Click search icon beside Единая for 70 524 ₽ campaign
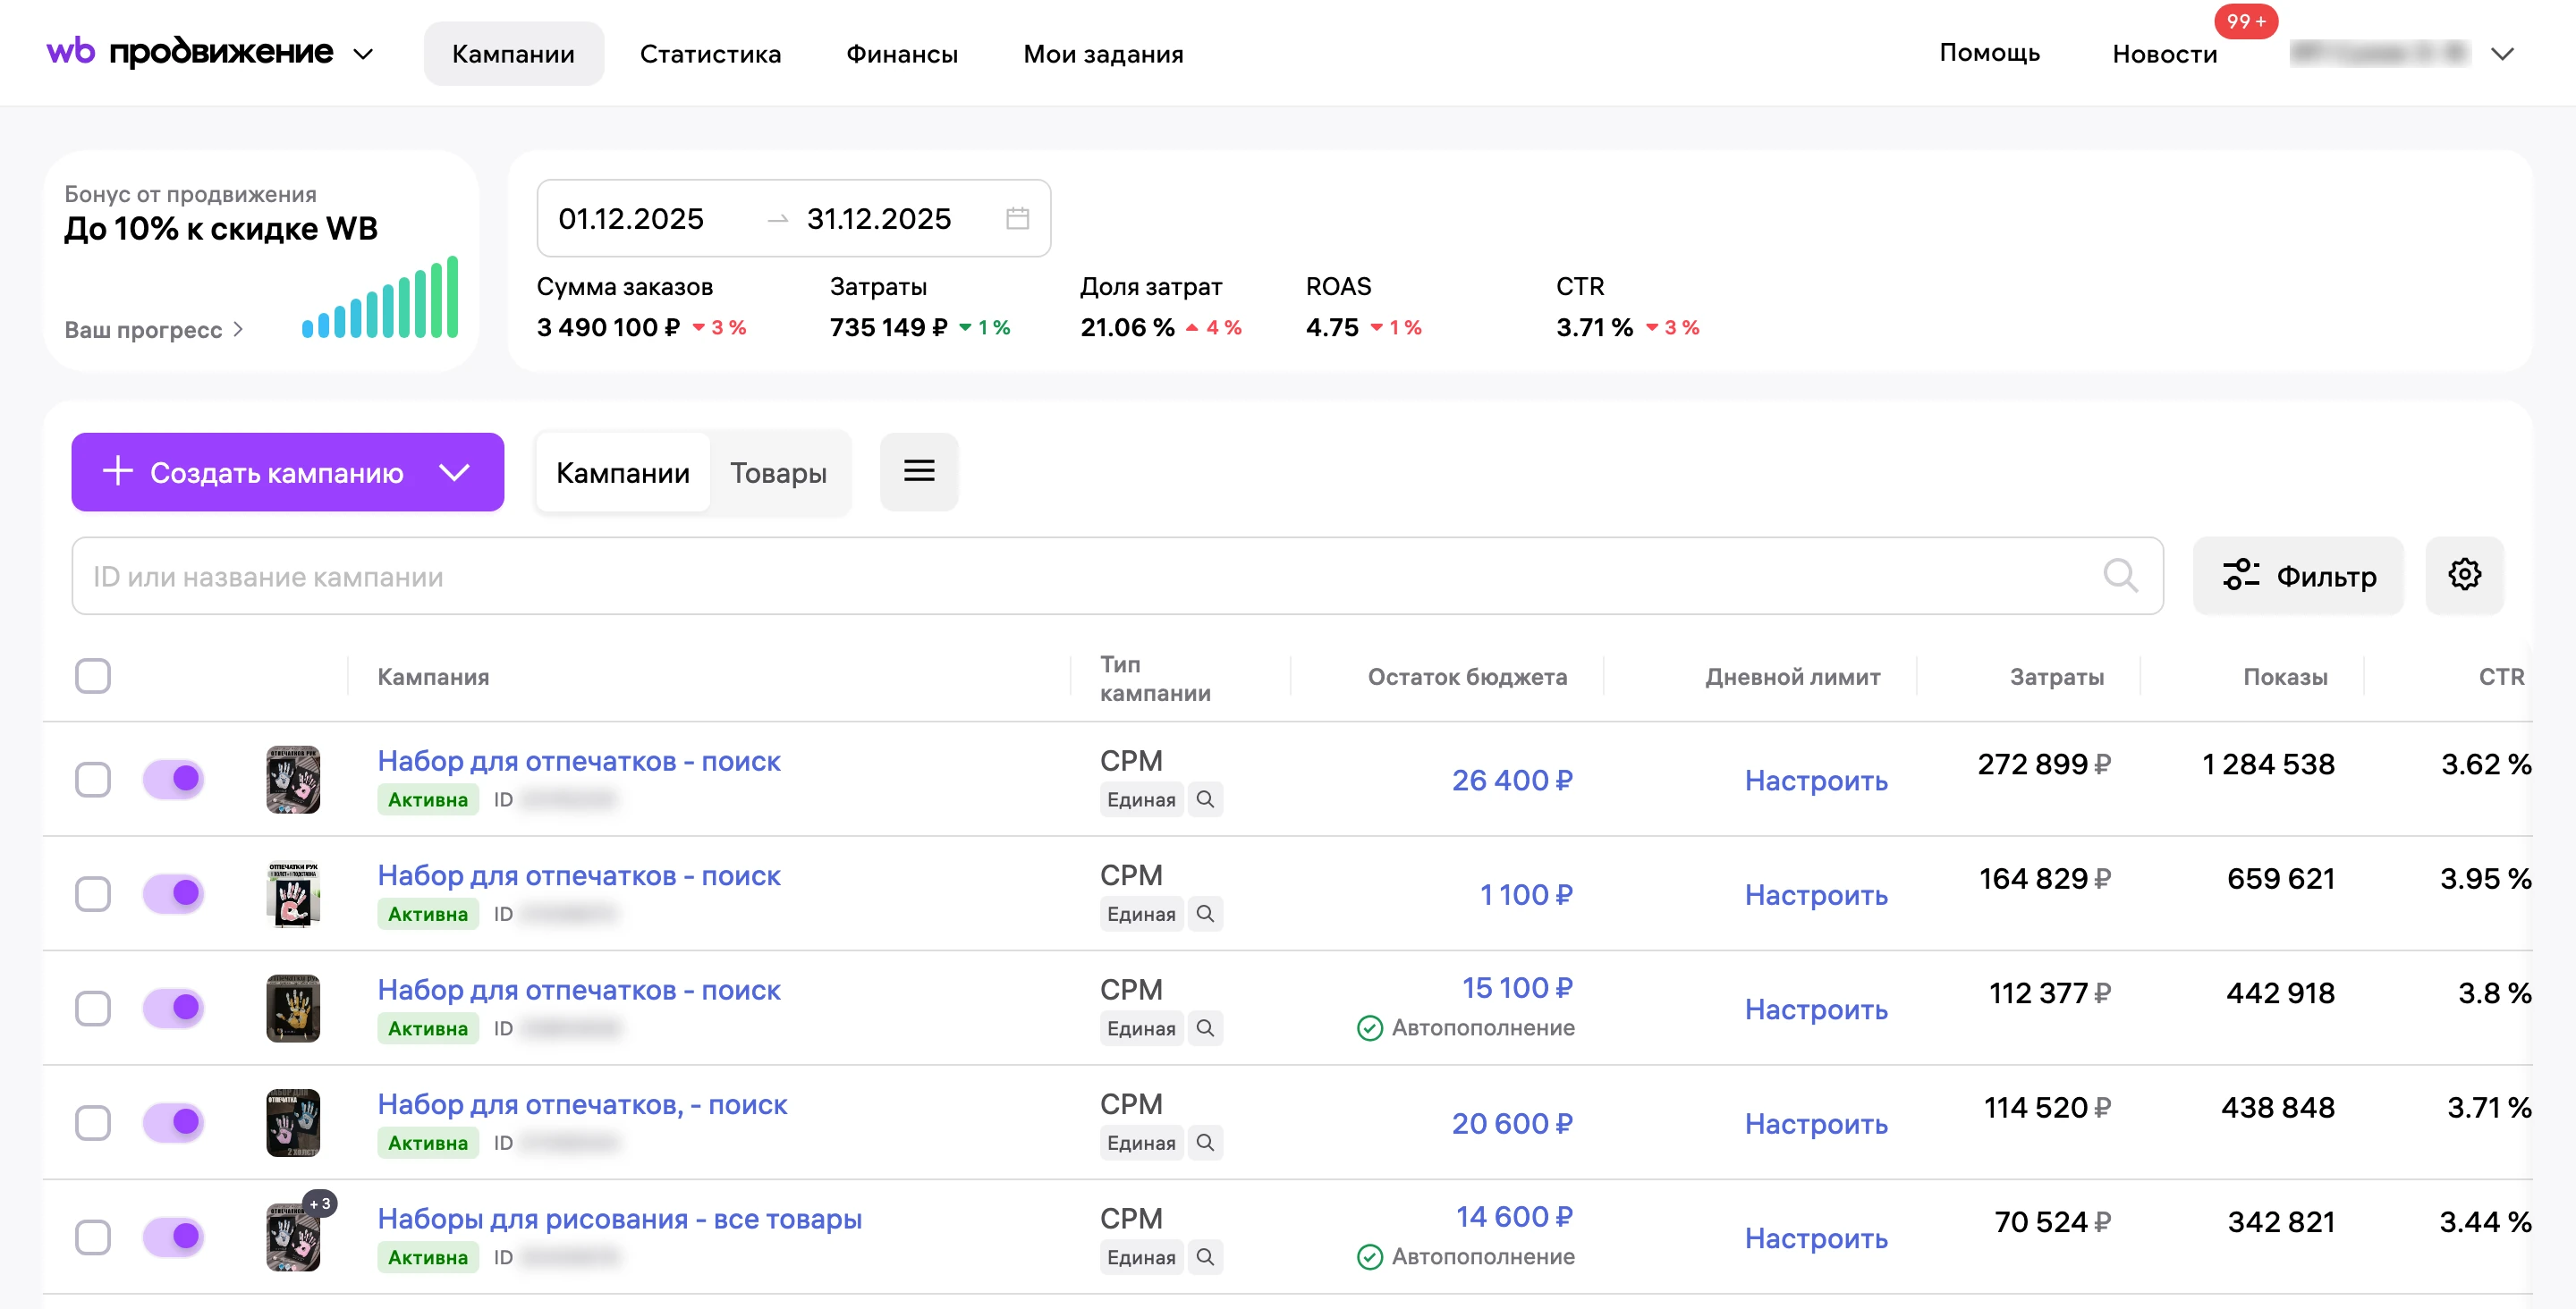The height and width of the screenshot is (1309, 2576). (x=1205, y=1257)
